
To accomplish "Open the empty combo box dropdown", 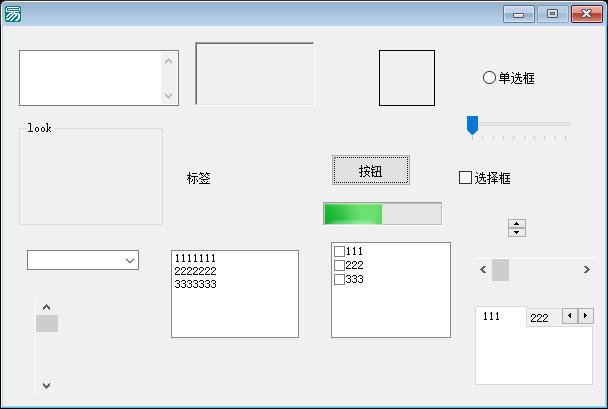I will click(x=130, y=260).
